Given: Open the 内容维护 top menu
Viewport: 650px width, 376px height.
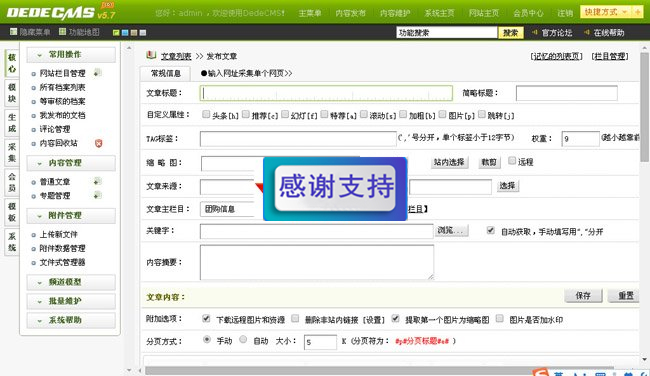Looking at the screenshot, I should (x=395, y=13).
